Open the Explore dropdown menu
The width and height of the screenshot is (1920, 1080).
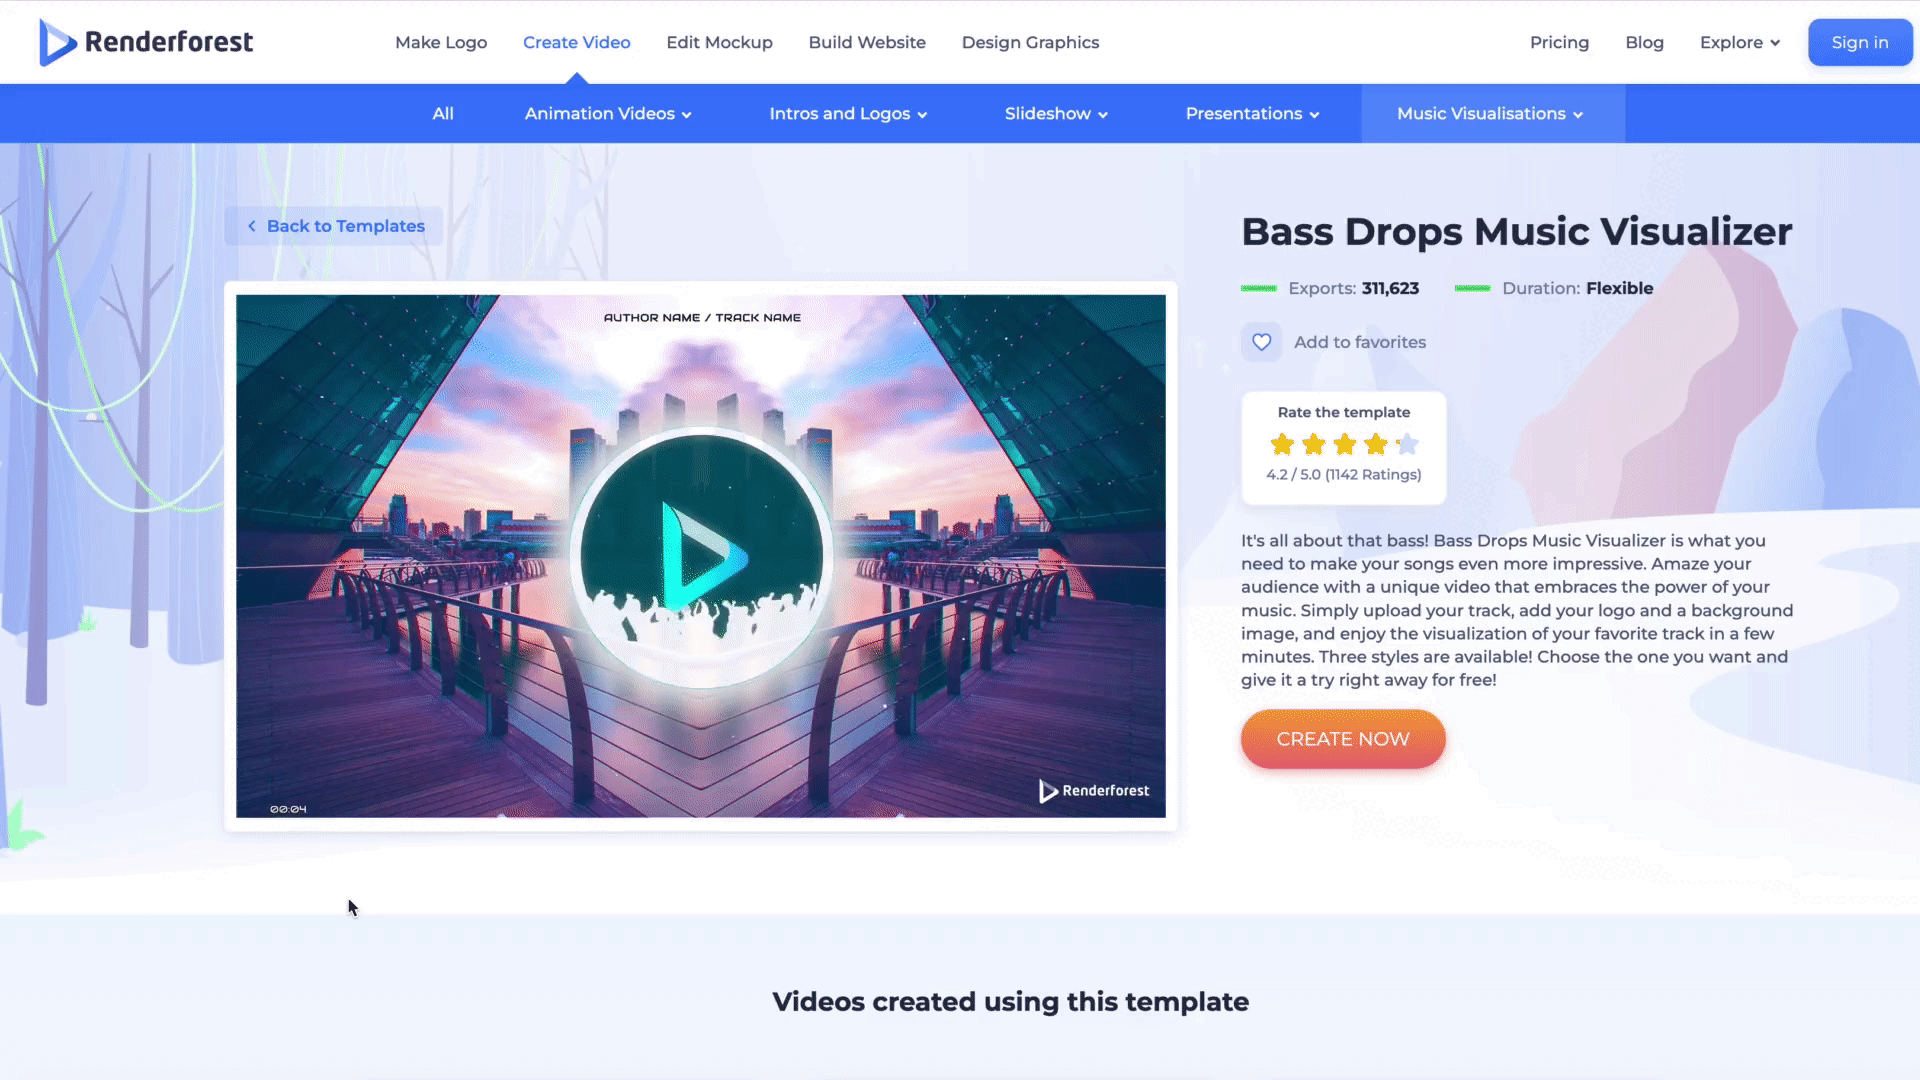coord(1739,42)
